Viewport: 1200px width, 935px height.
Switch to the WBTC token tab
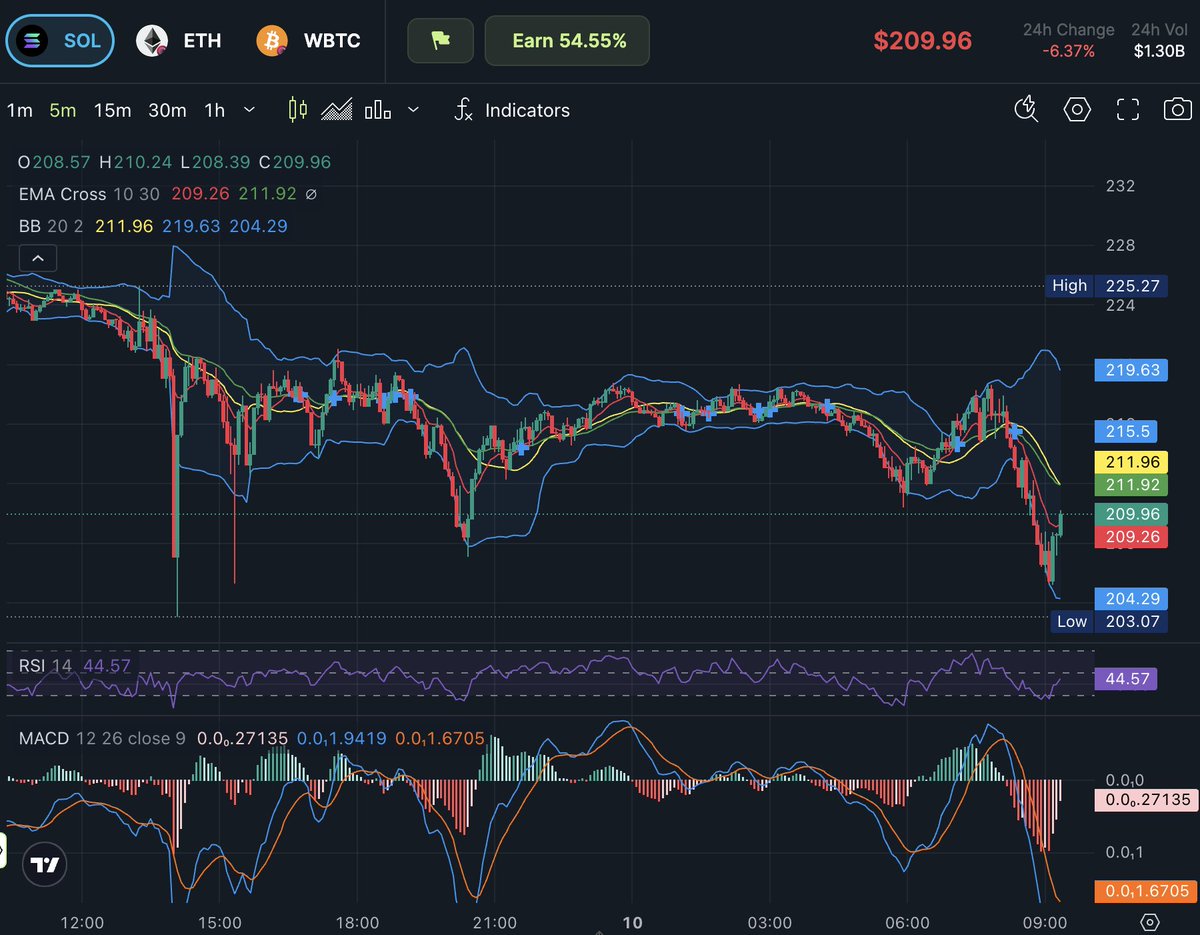(x=308, y=41)
